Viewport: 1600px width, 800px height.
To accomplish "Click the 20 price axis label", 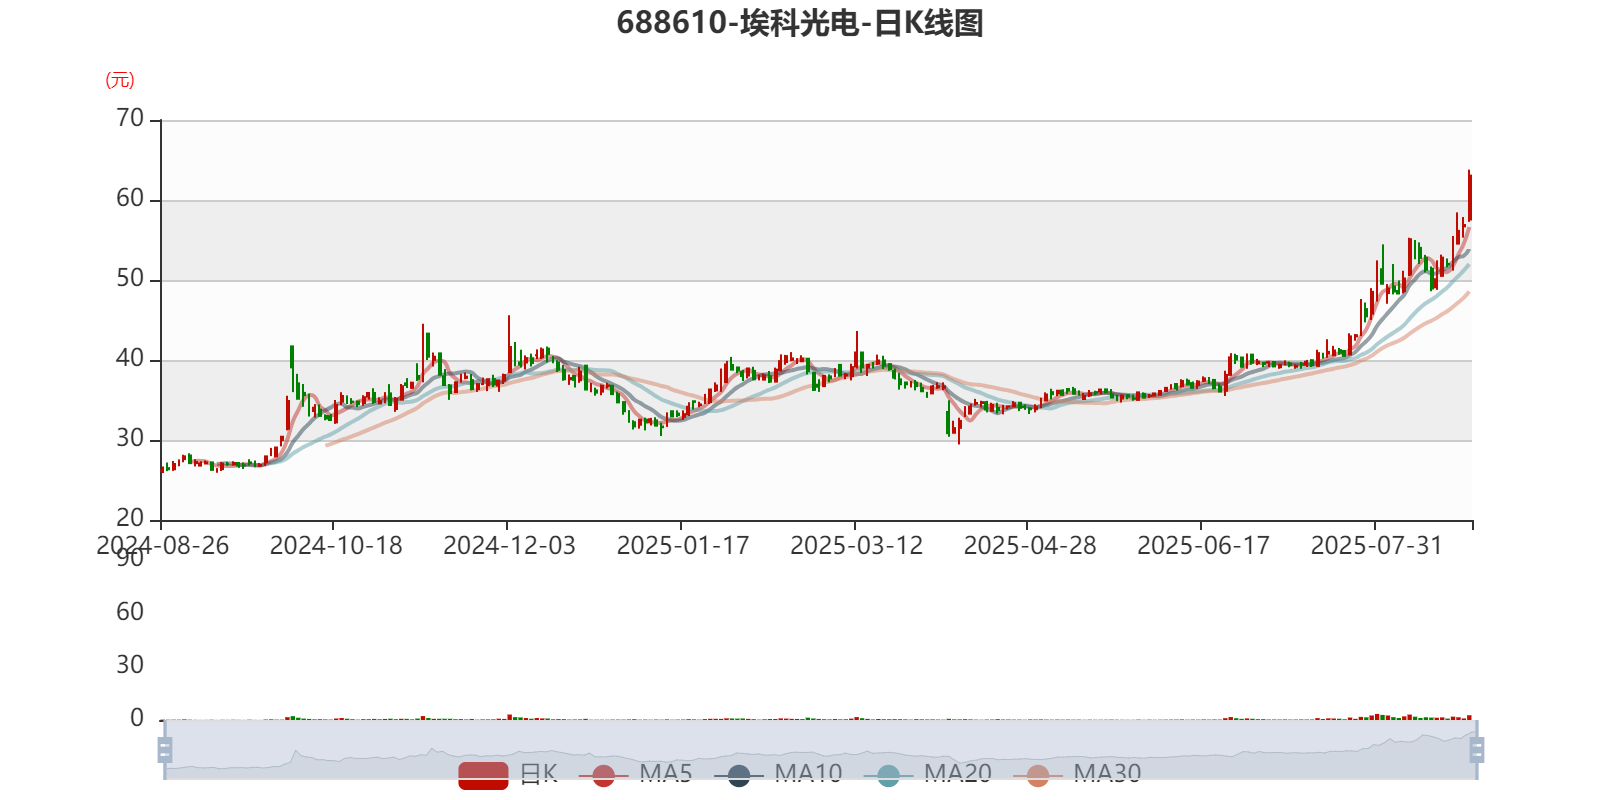I will click(x=130, y=519).
